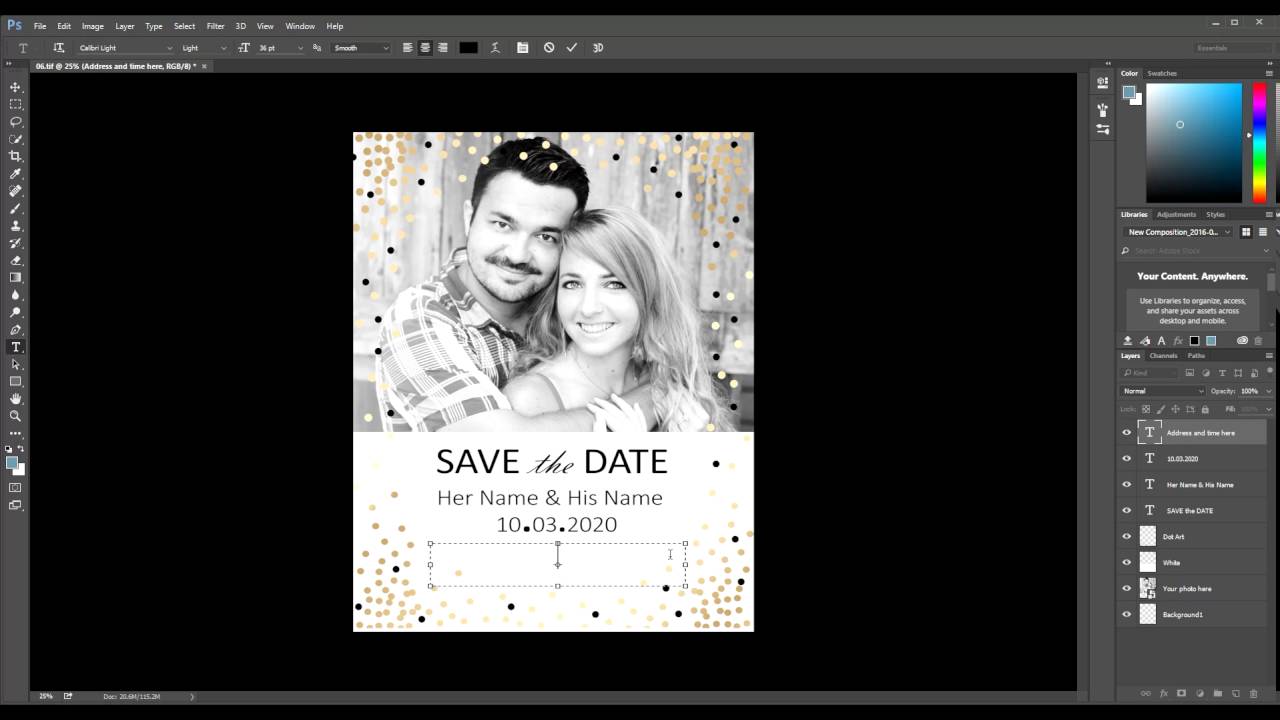Toggle text orientation

(x=59, y=47)
